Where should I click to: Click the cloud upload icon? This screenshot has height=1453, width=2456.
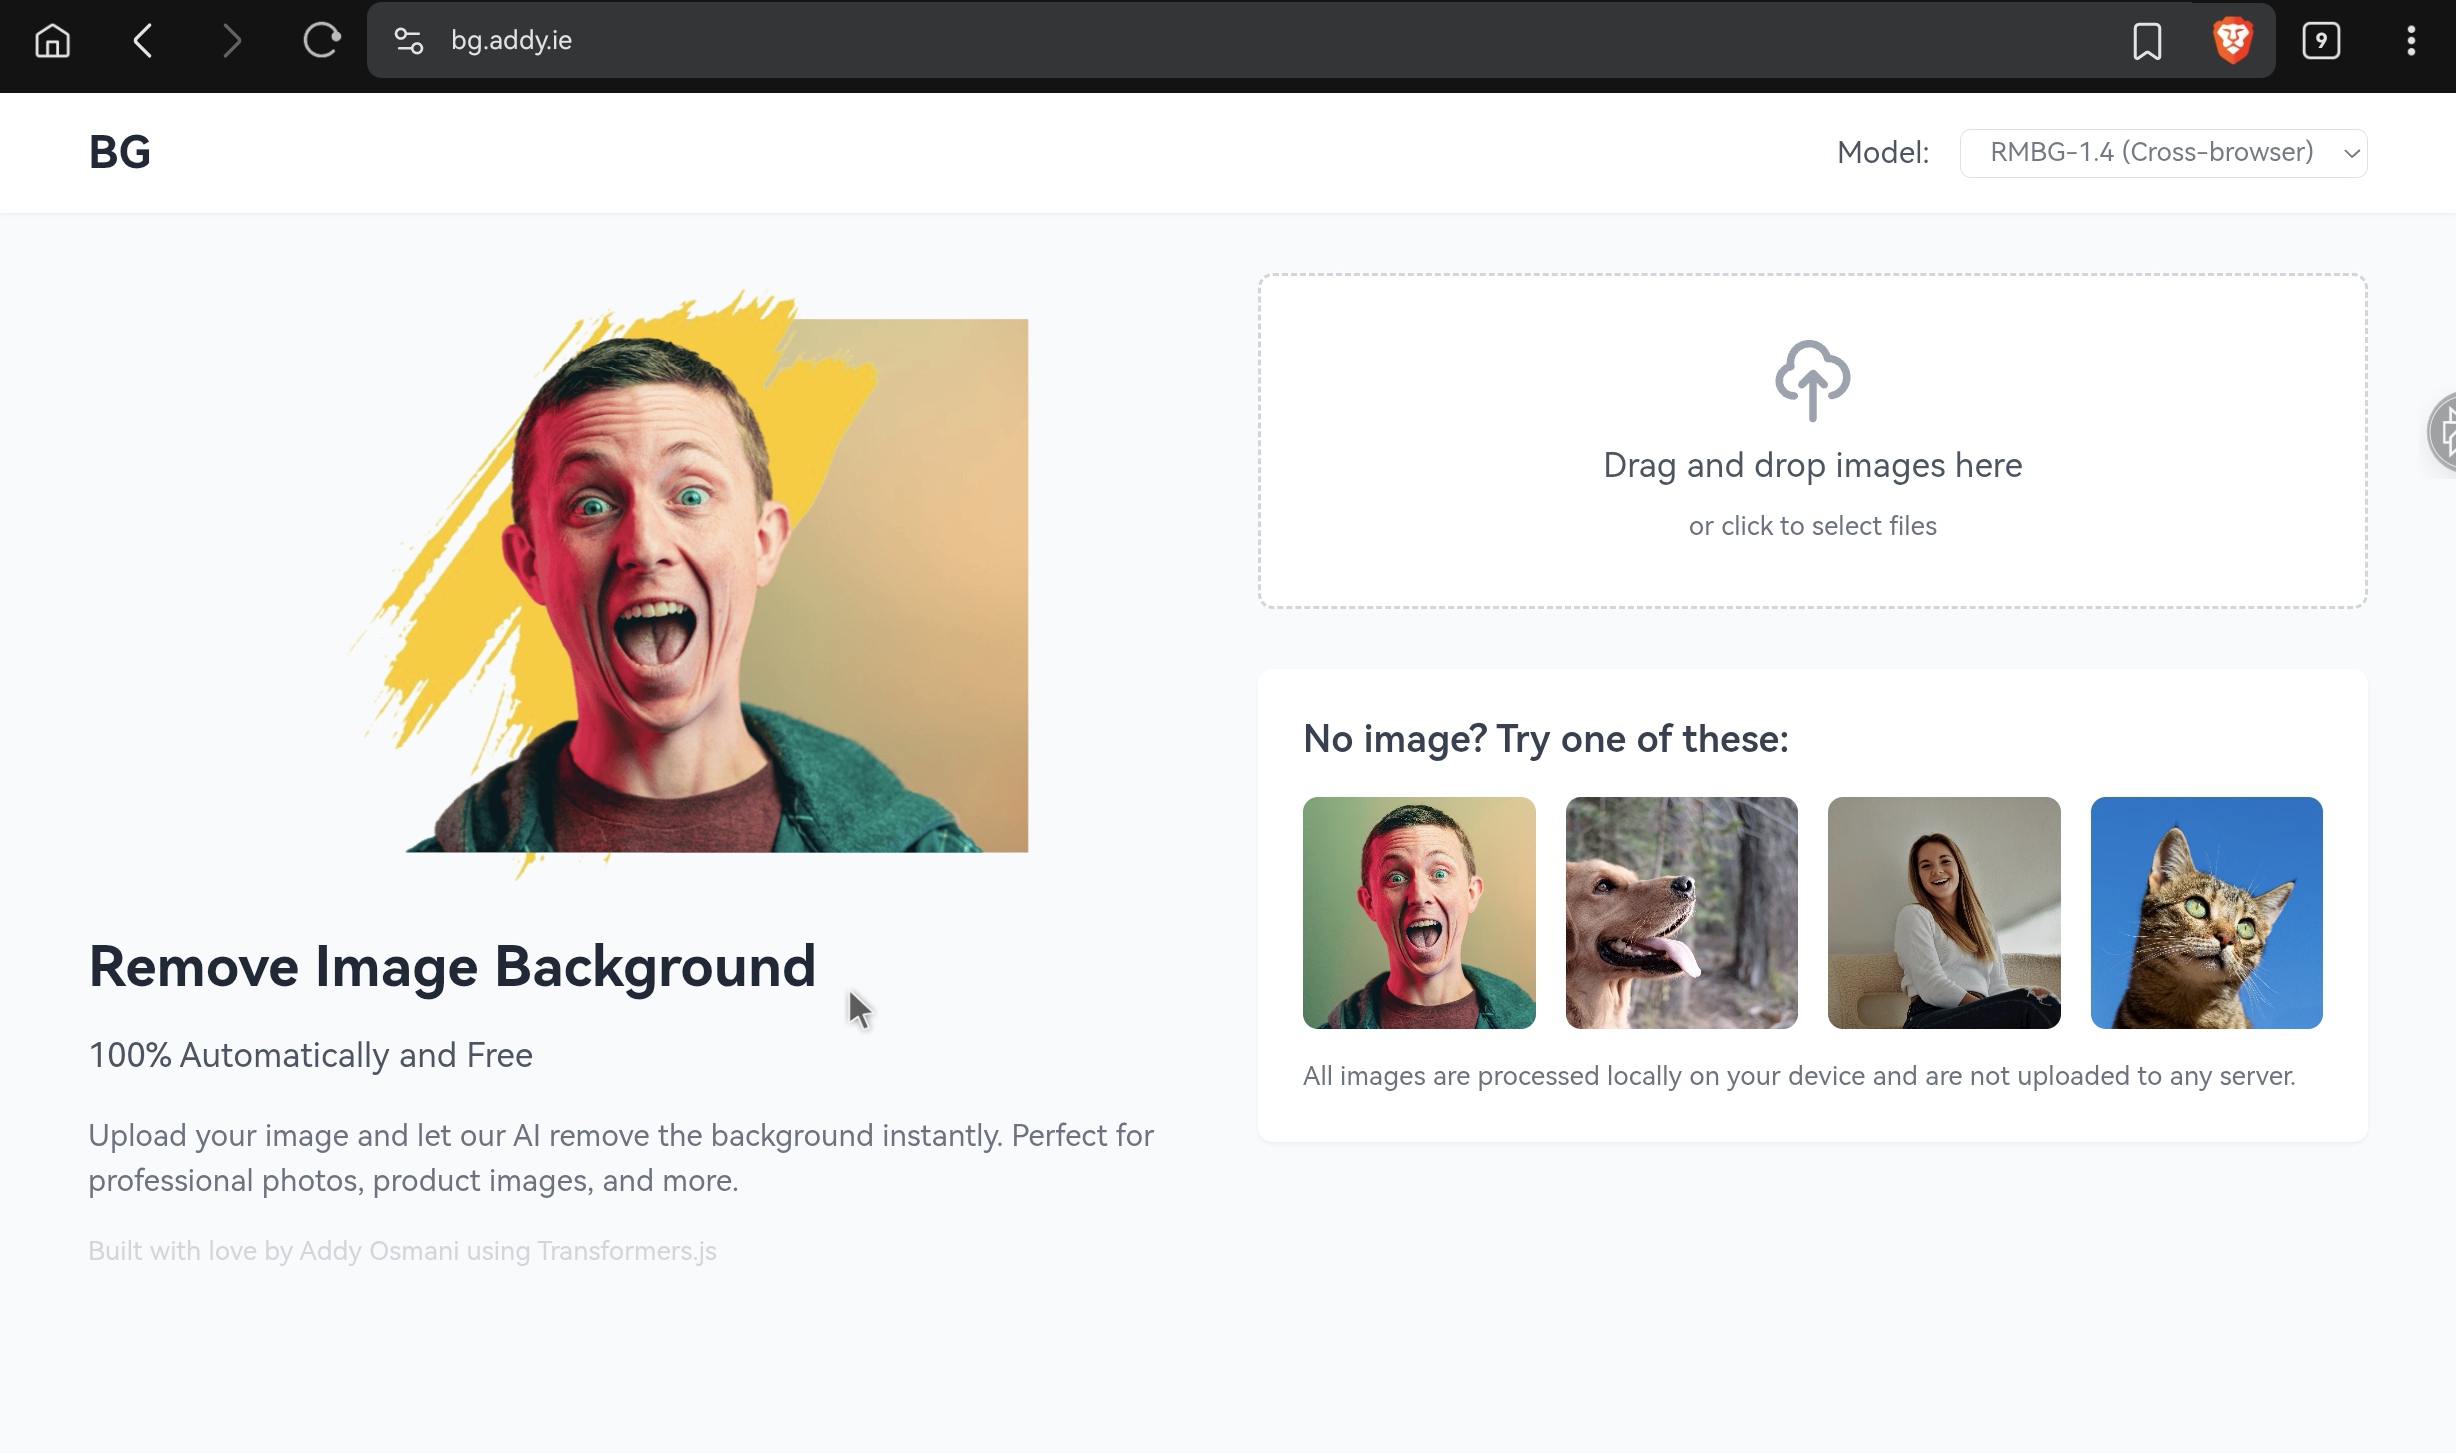[1812, 381]
